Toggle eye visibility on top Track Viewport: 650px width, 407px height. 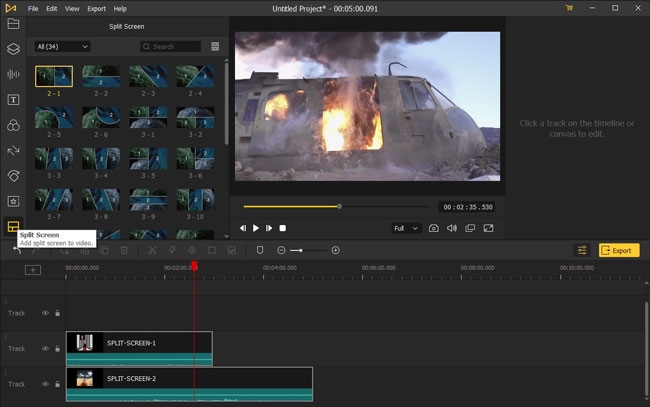tap(45, 313)
